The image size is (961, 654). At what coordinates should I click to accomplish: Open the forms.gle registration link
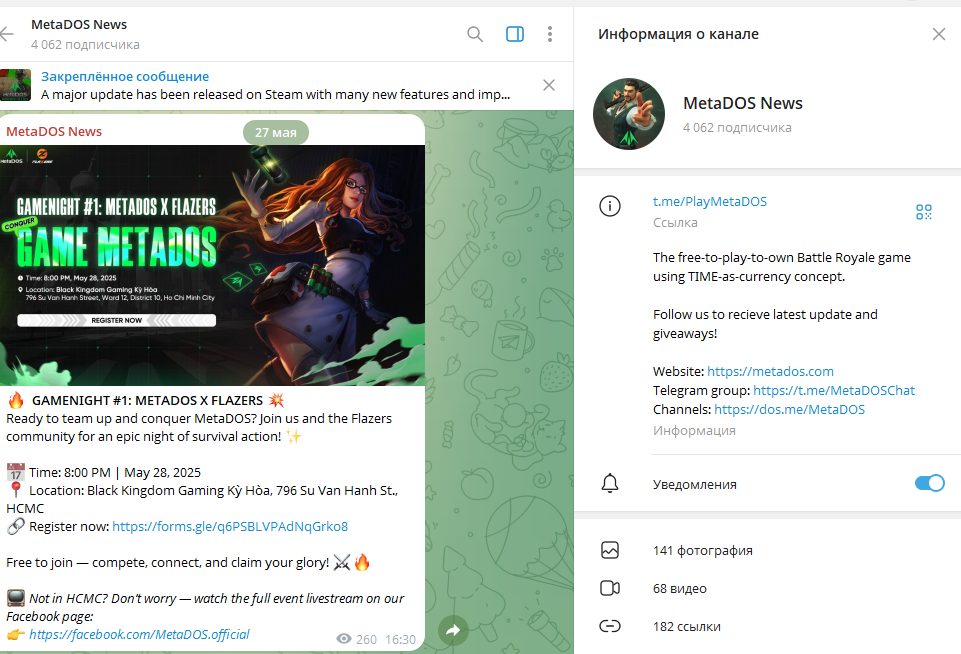coord(230,527)
